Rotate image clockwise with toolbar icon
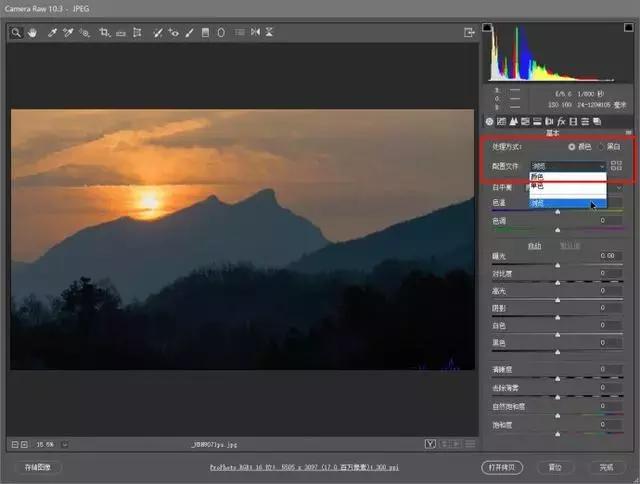The image size is (640, 484). coord(269,32)
